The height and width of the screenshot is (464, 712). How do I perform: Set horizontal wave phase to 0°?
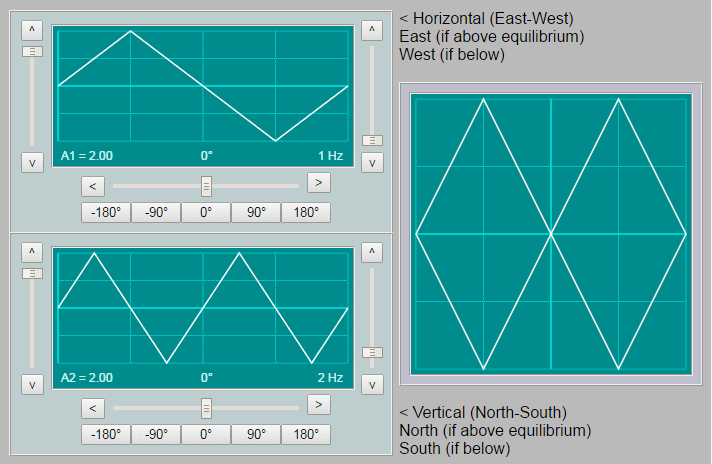point(206,212)
